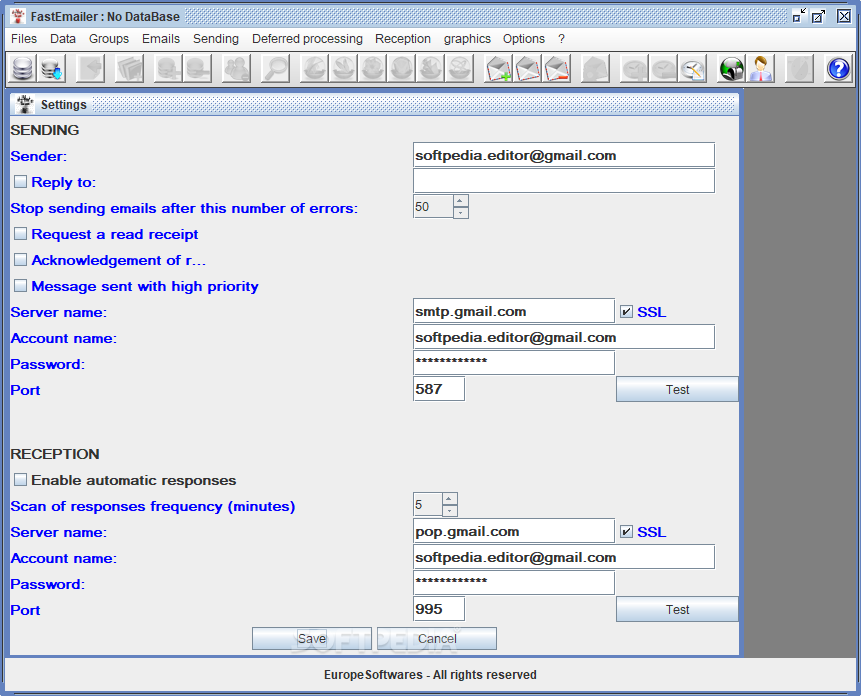The height and width of the screenshot is (696, 861).
Task: Click the greyed-out open envelope icon
Action: [596, 69]
